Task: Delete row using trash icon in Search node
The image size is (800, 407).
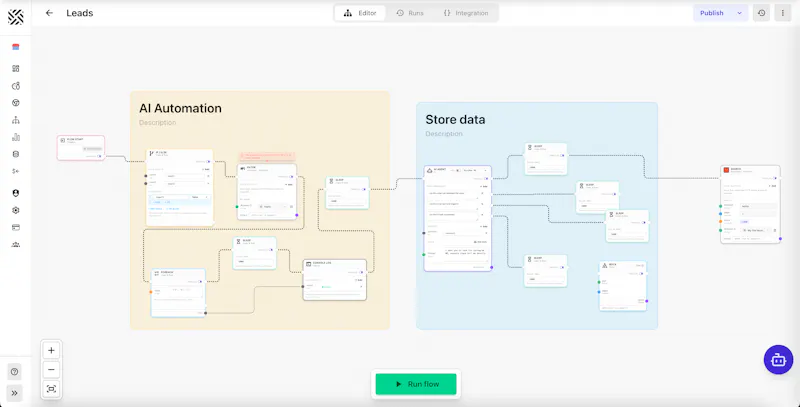Action: coord(774,231)
